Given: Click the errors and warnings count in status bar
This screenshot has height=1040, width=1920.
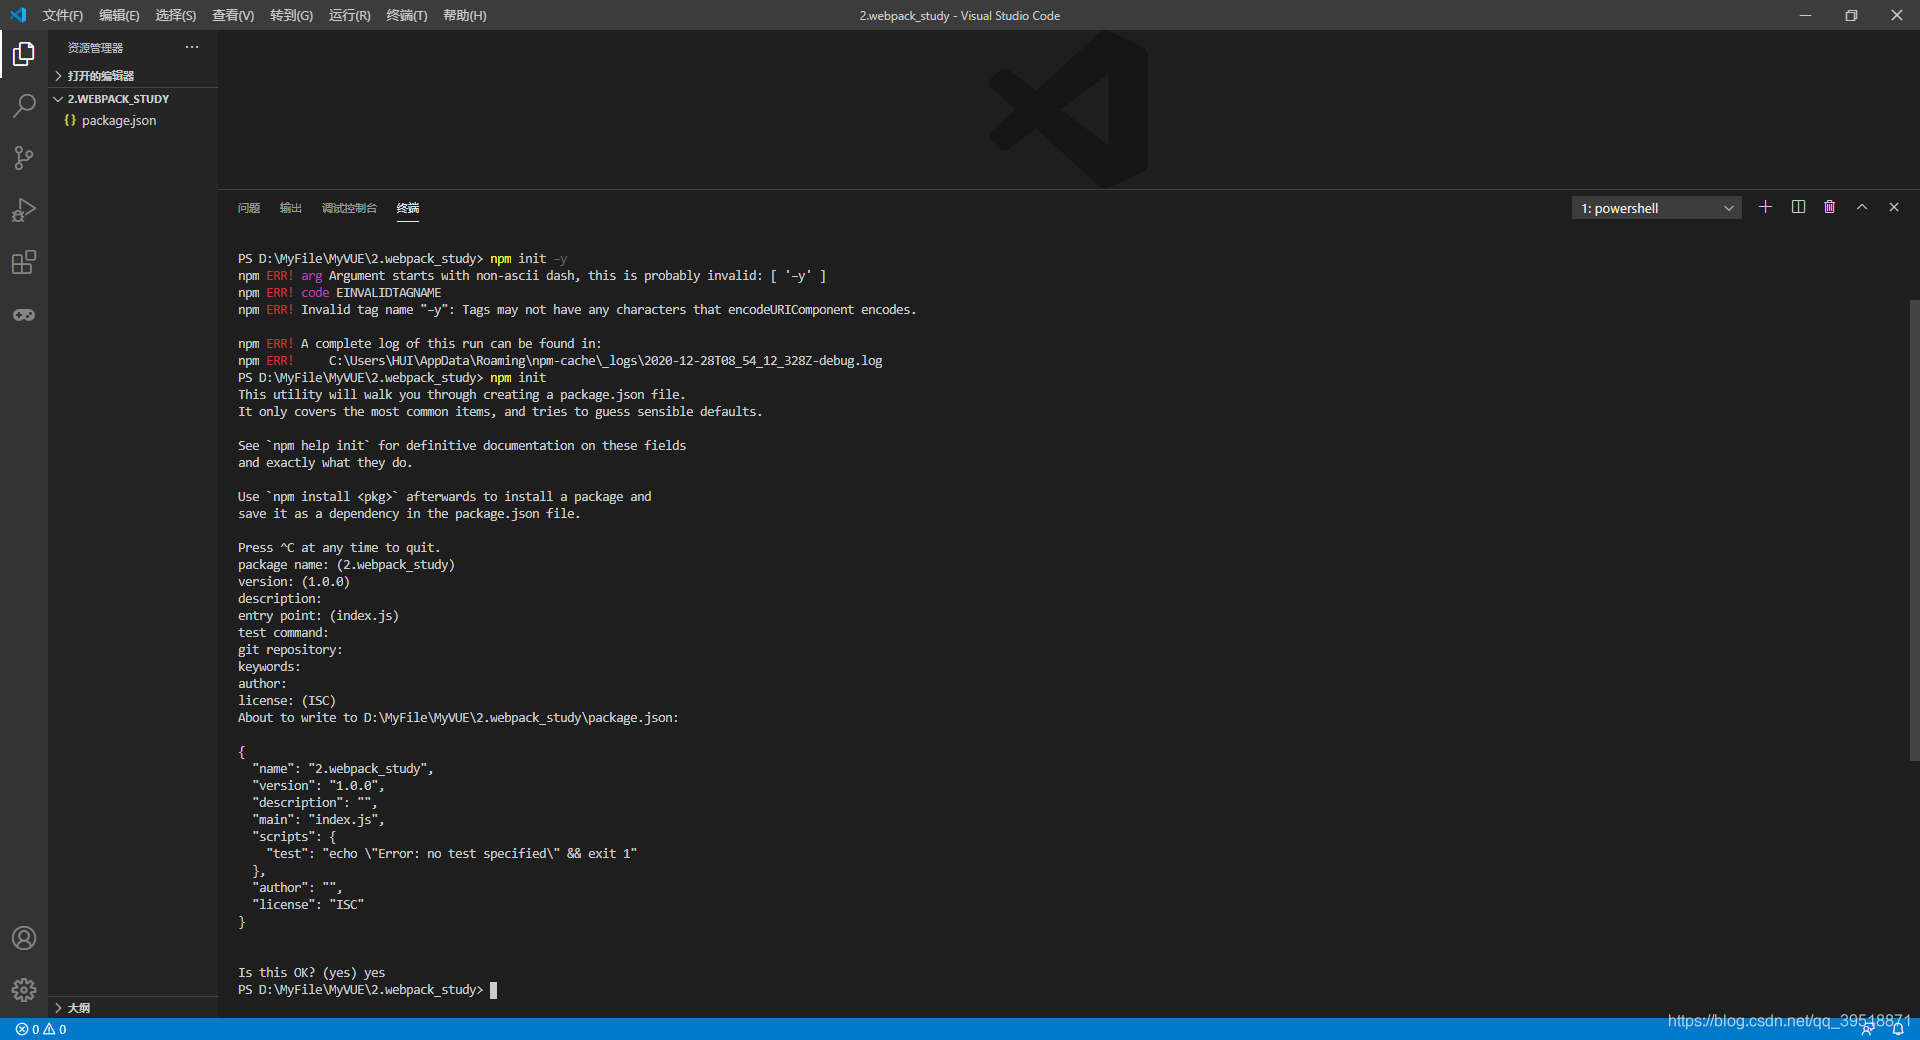Looking at the screenshot, I should point(41,1029).
